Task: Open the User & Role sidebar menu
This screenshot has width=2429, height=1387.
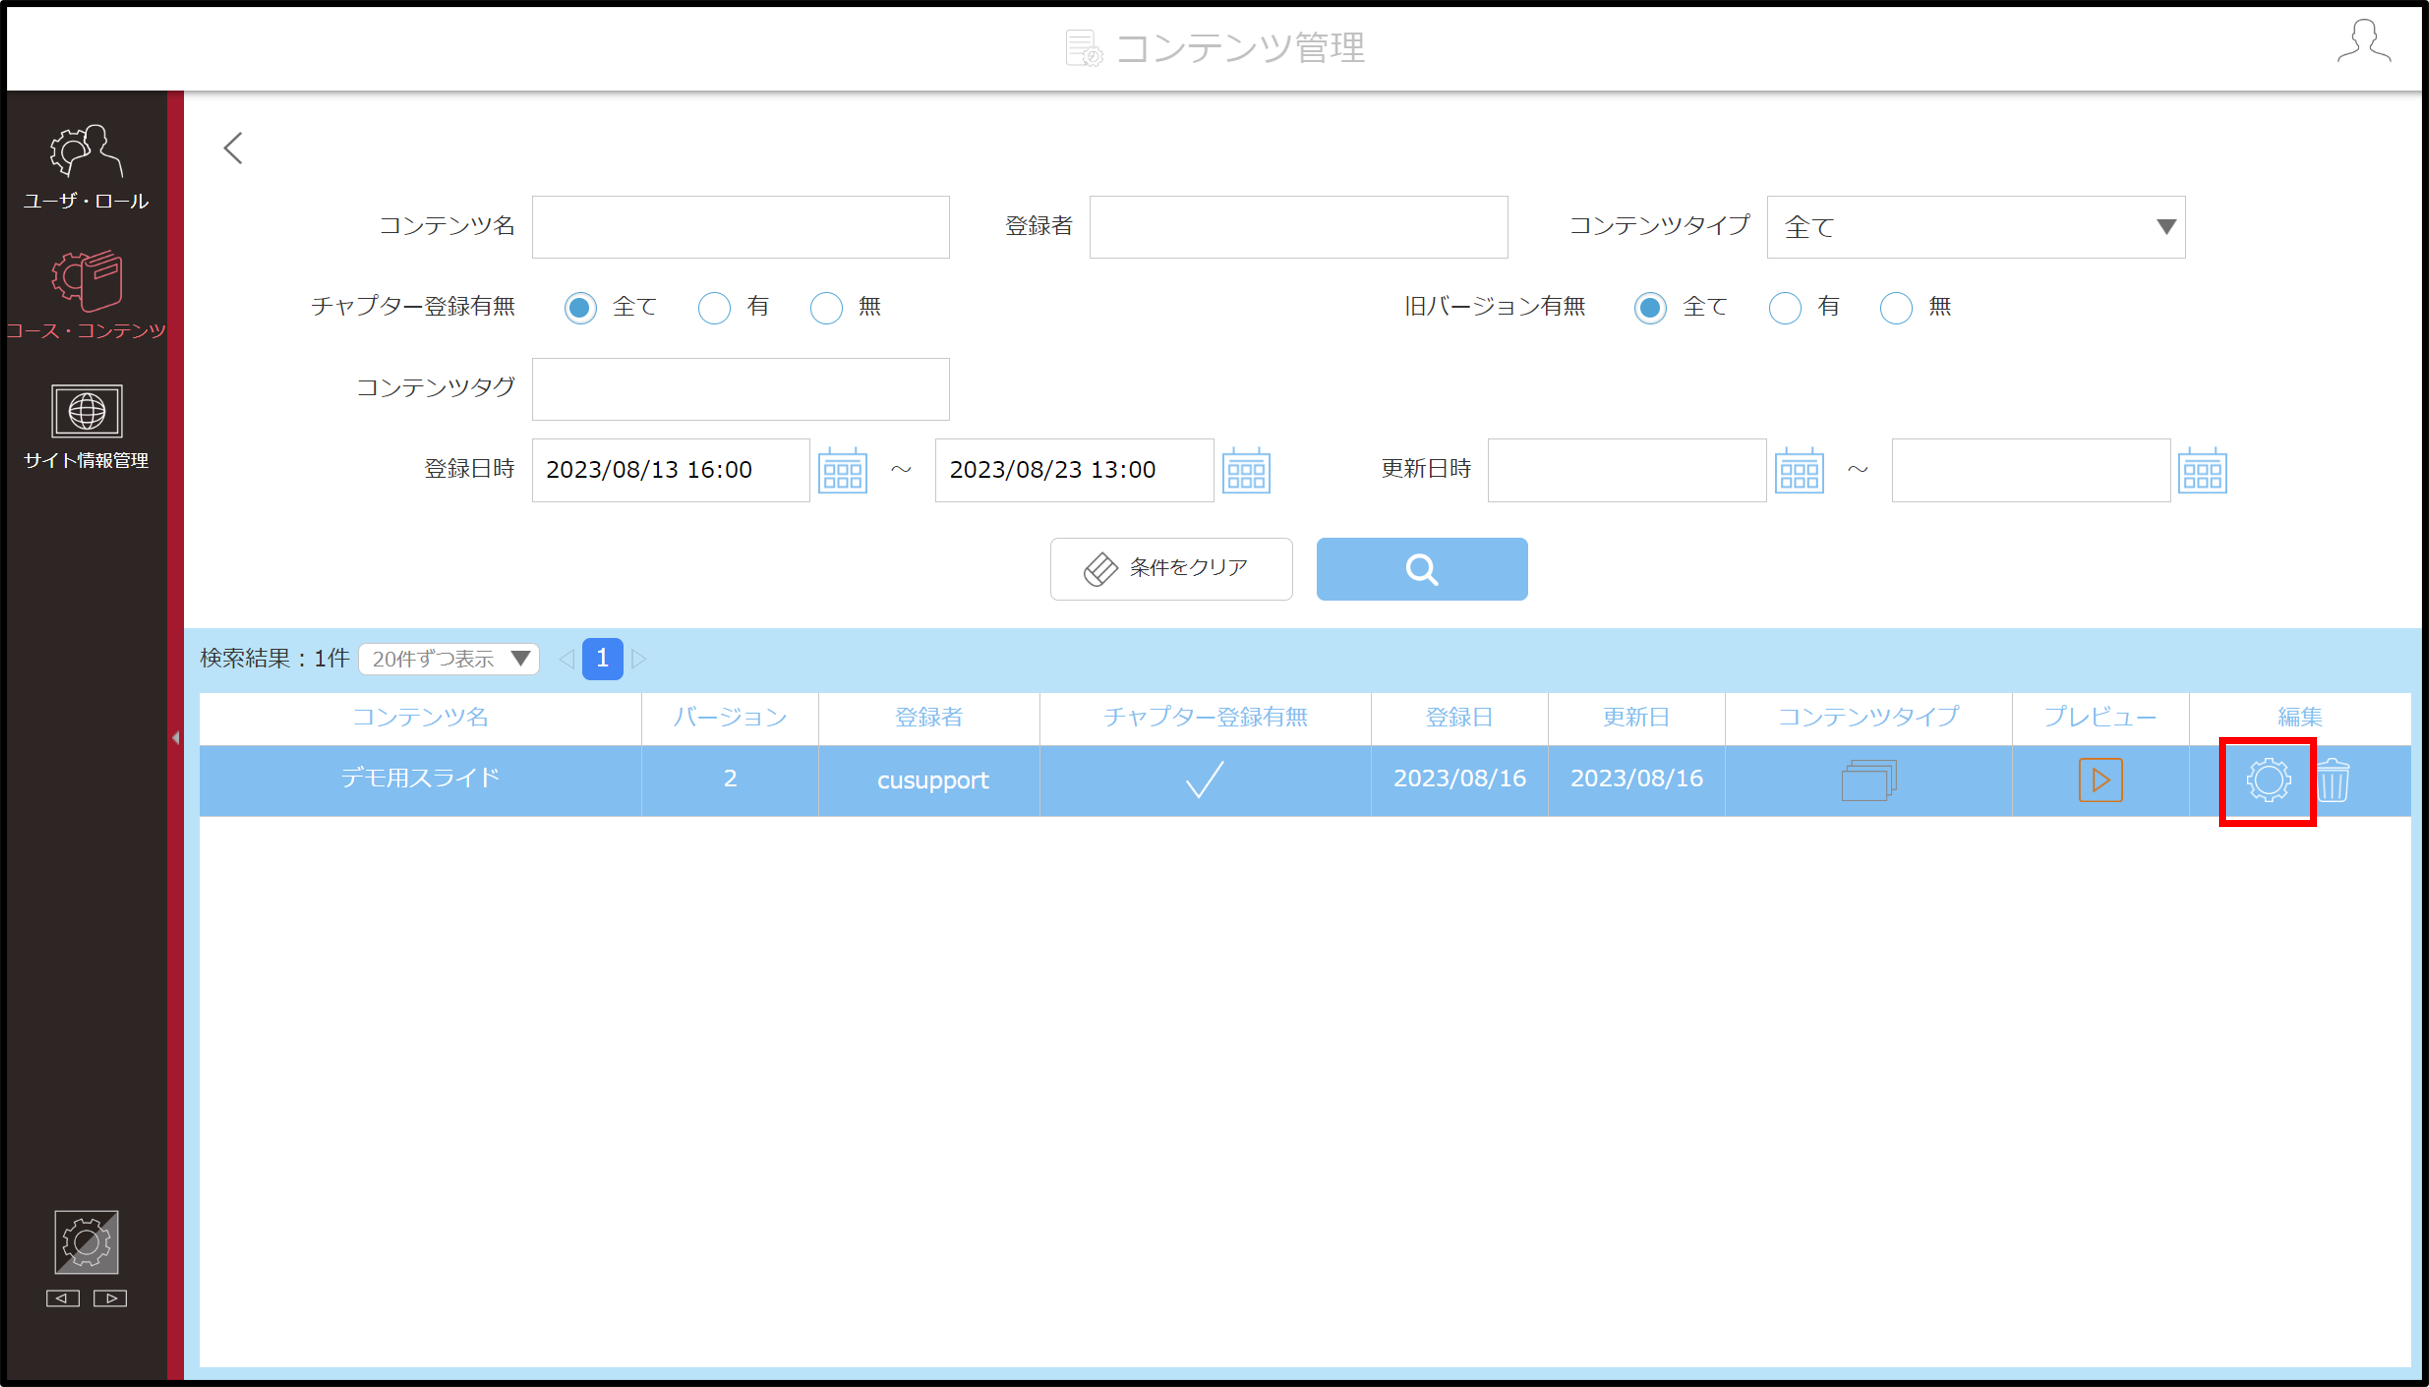Action: pyautogui.click(x=86, y=167)
